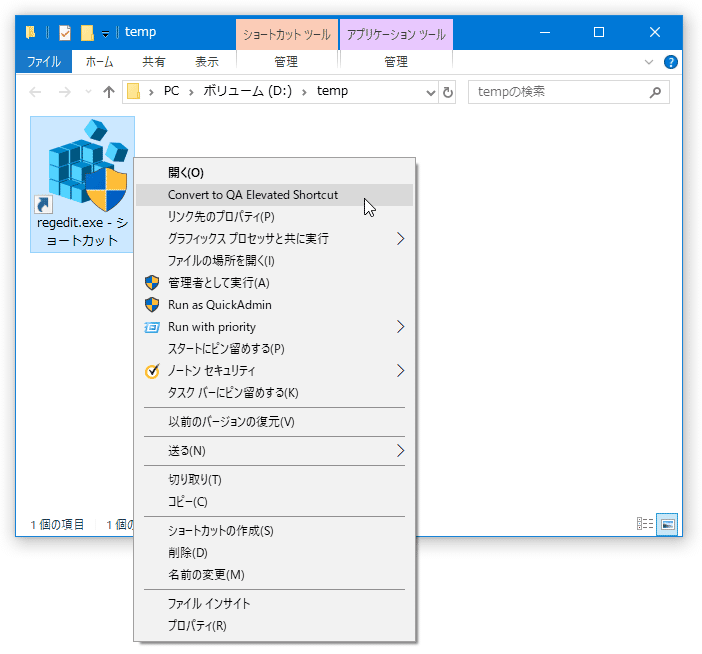
Task: Open 管理 tab under ショートカット ツール
Action: coord(286,62)
